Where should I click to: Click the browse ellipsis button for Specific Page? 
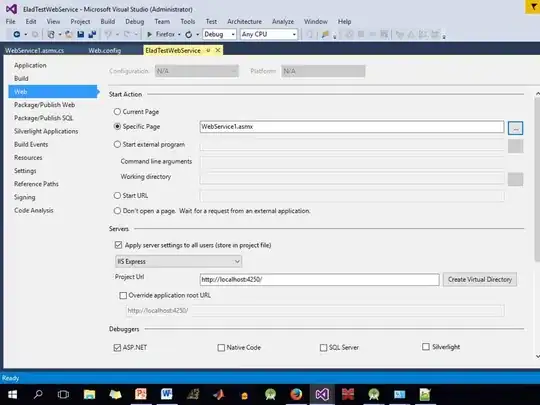[x=516, y=128]
